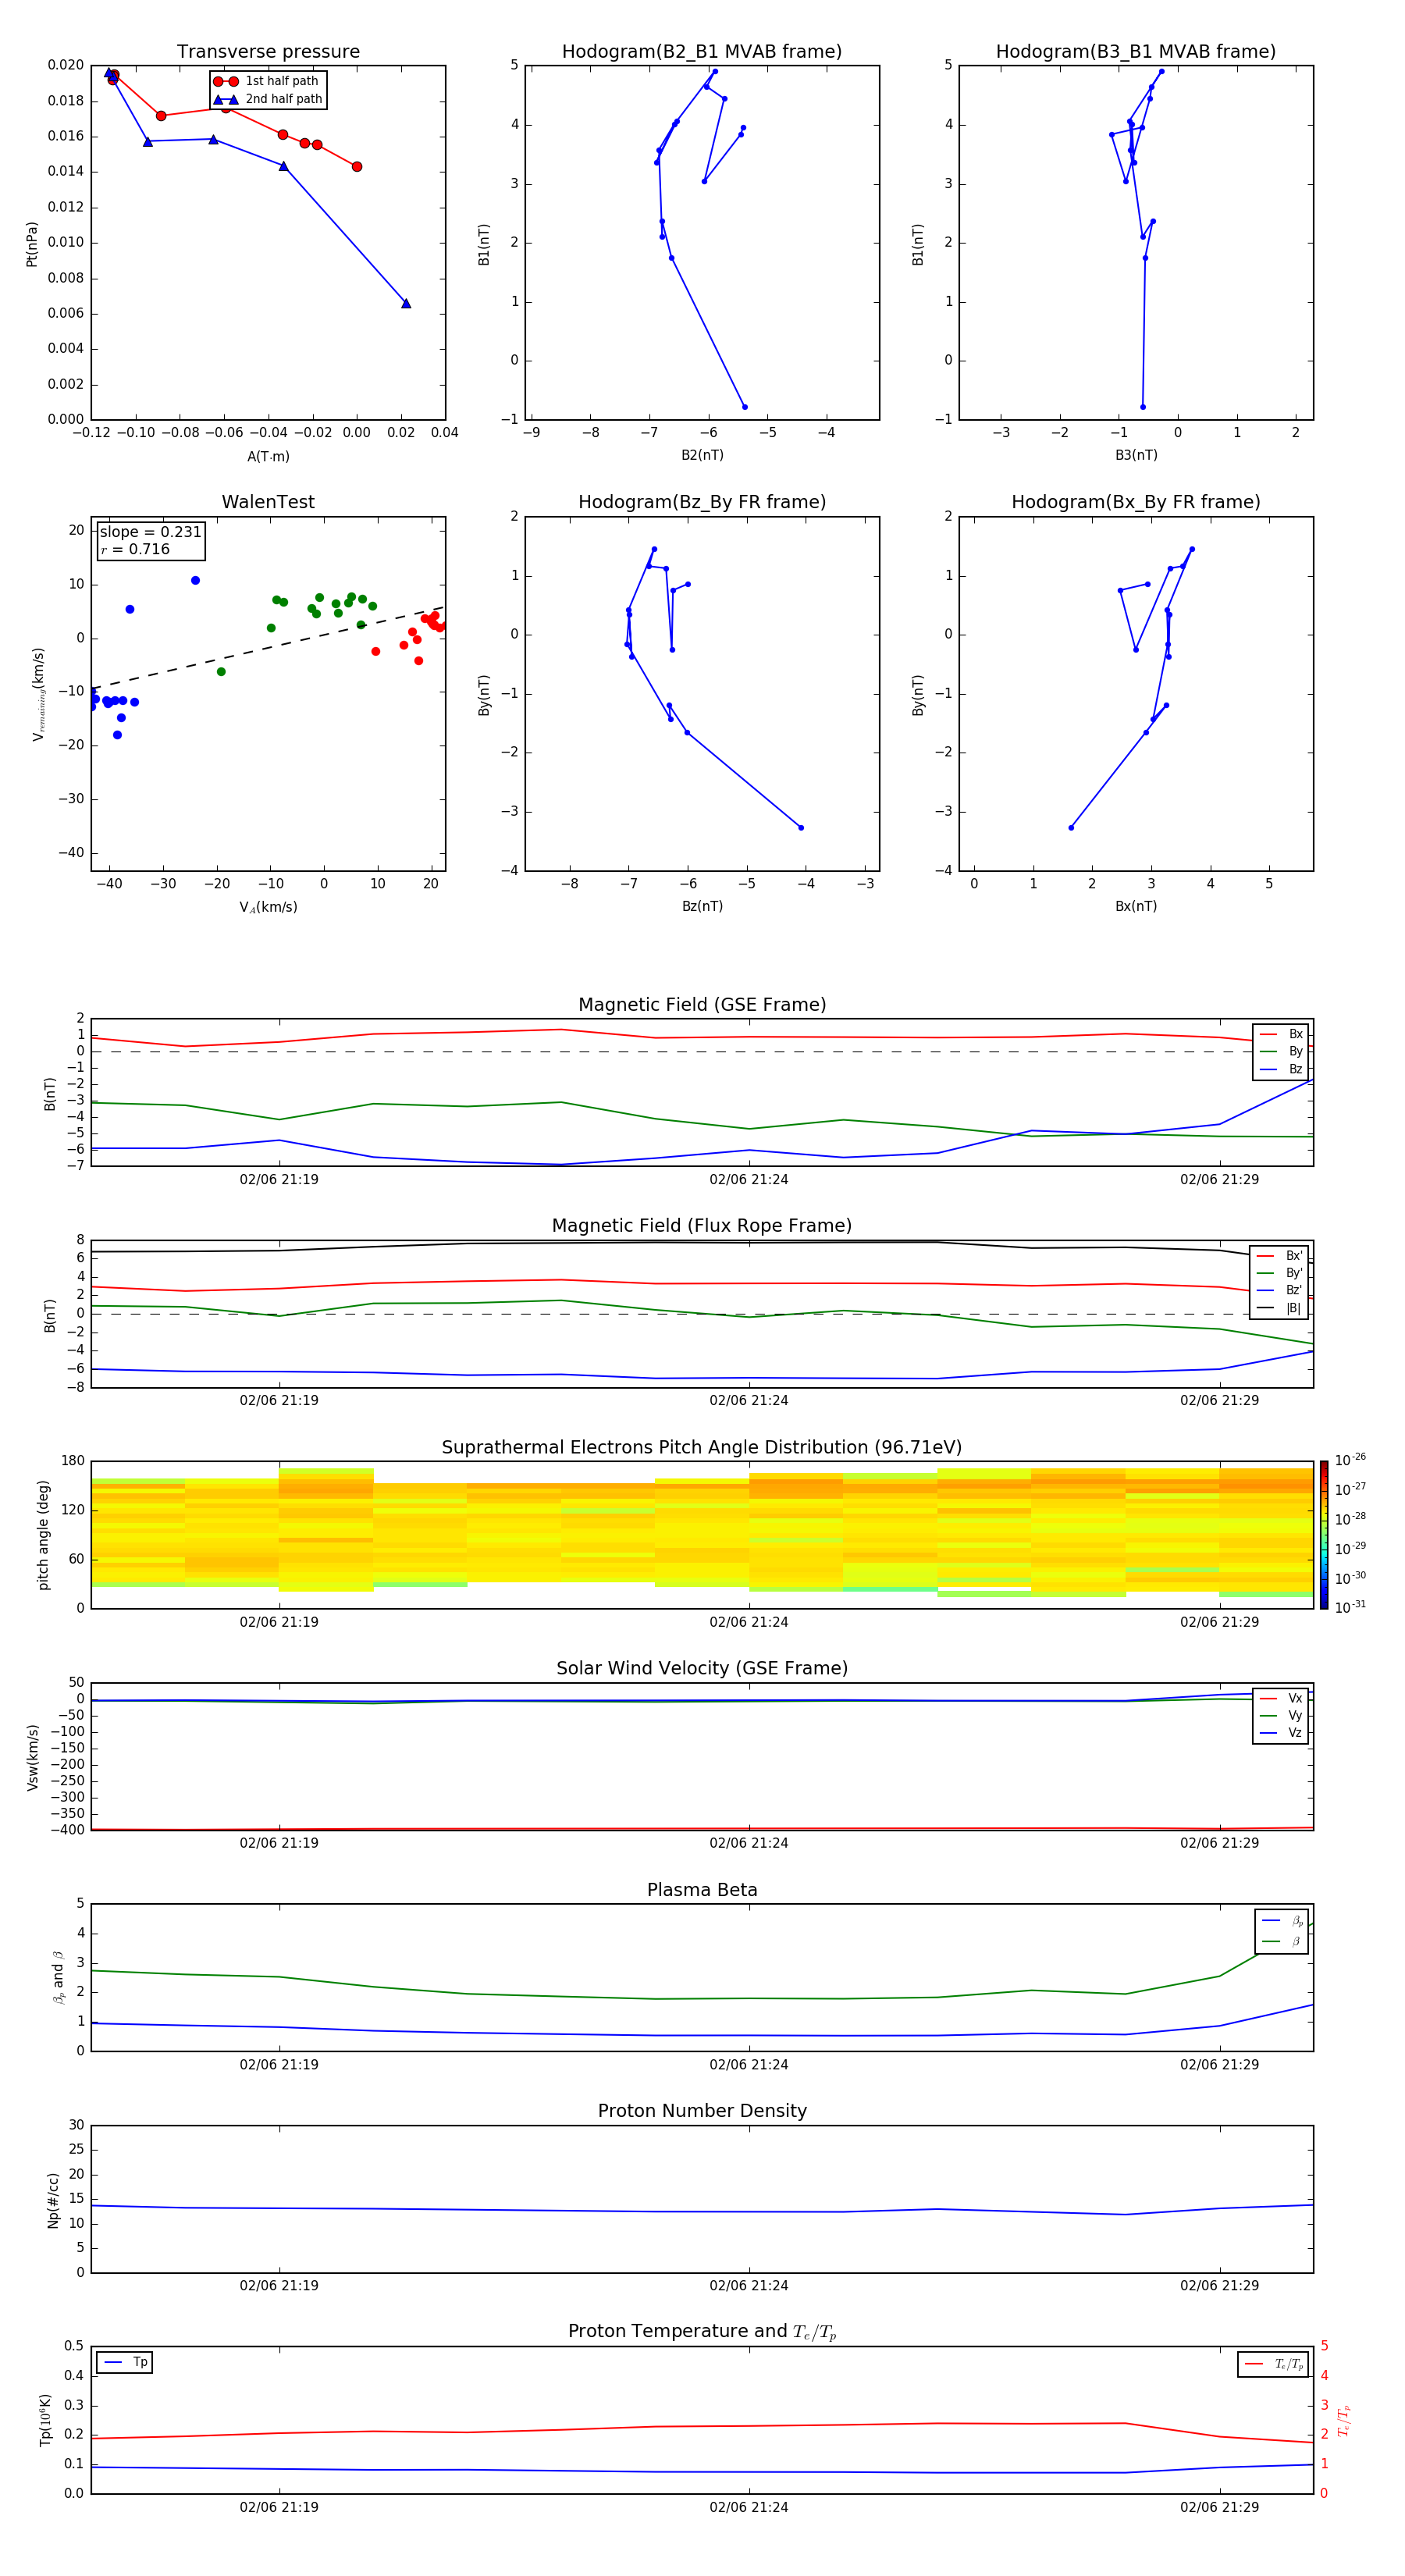Click the 'Hodogram(B3_B1 MVAB frame)' title

(1136, 52)
